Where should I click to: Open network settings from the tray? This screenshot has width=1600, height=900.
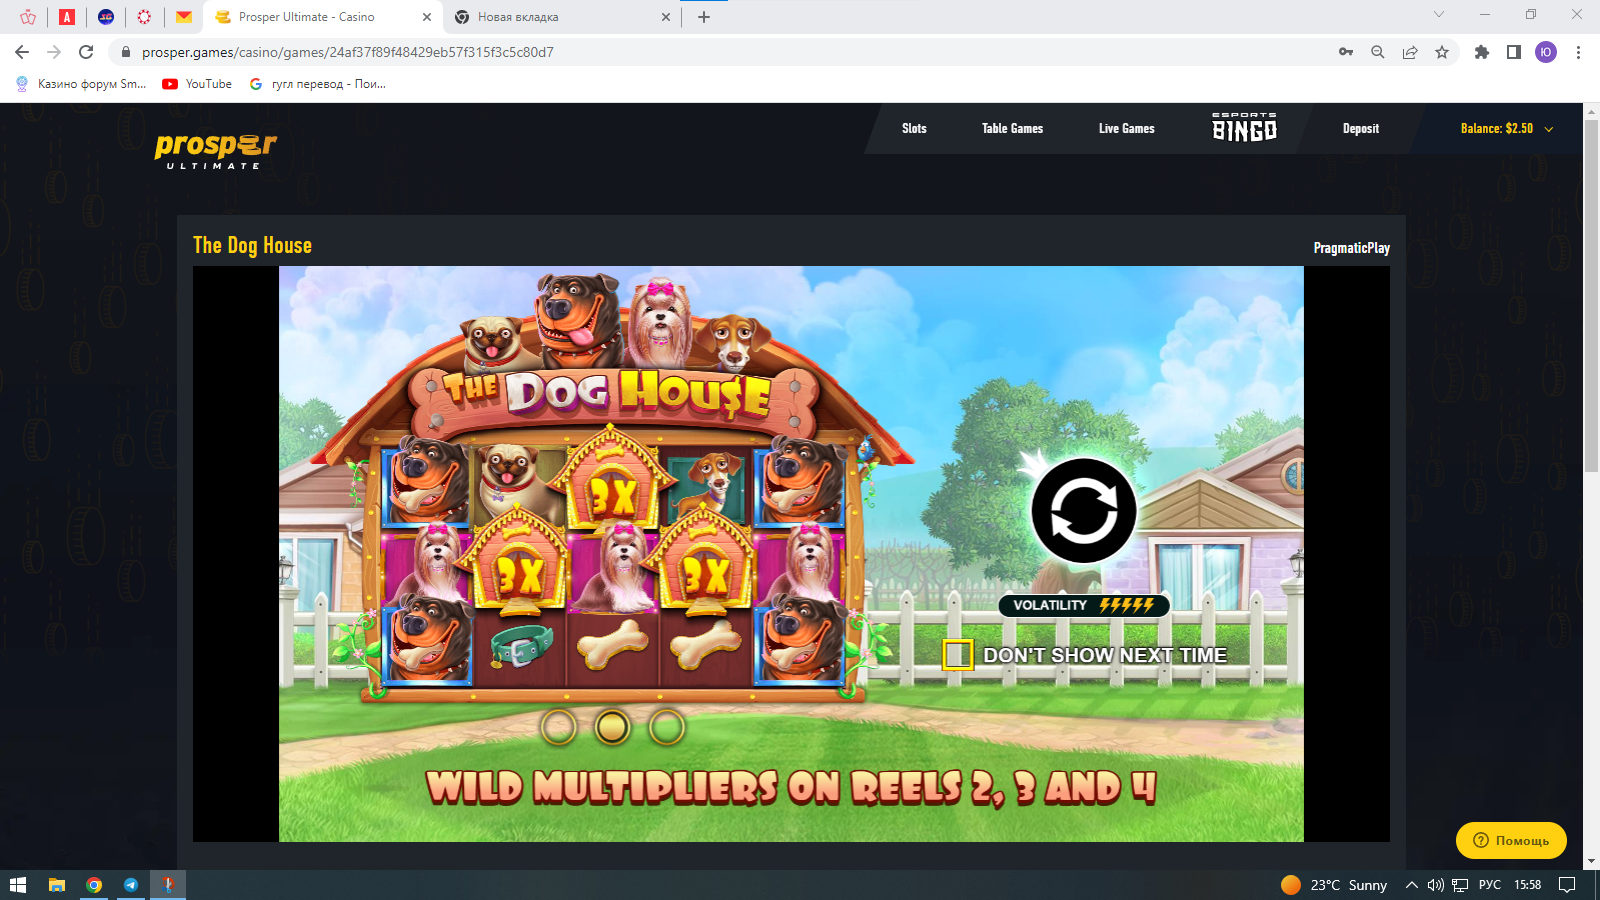click(1460, 885)
